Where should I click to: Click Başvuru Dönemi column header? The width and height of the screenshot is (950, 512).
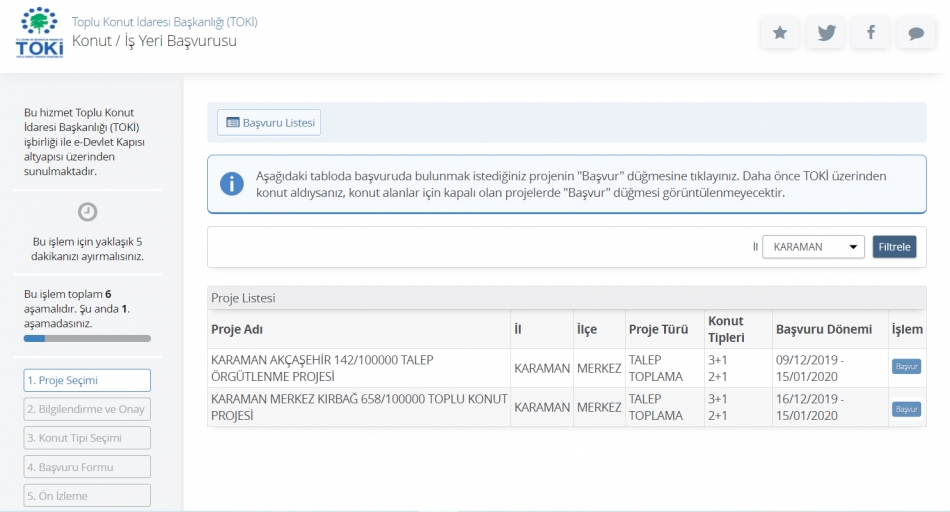[x=824, y=329]
